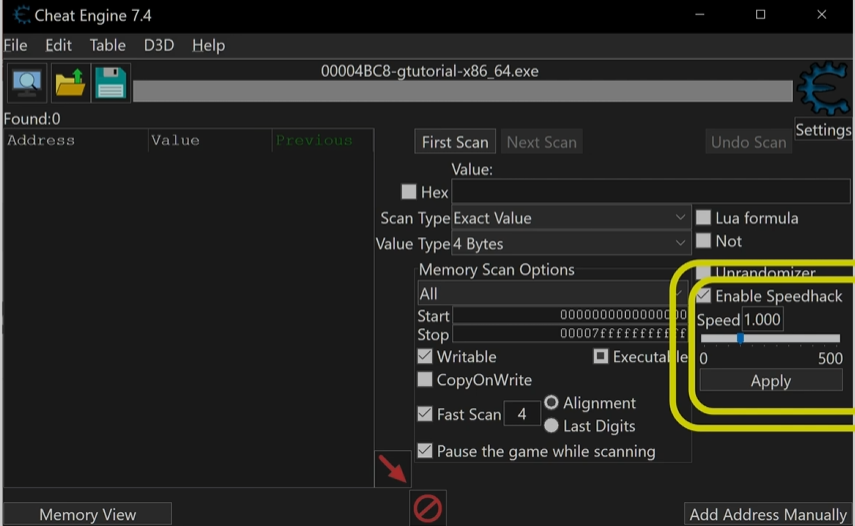Screen dimensions: 855x526
Task: Click the Cheat Engine gear logo
Action: tap(823, 88)
